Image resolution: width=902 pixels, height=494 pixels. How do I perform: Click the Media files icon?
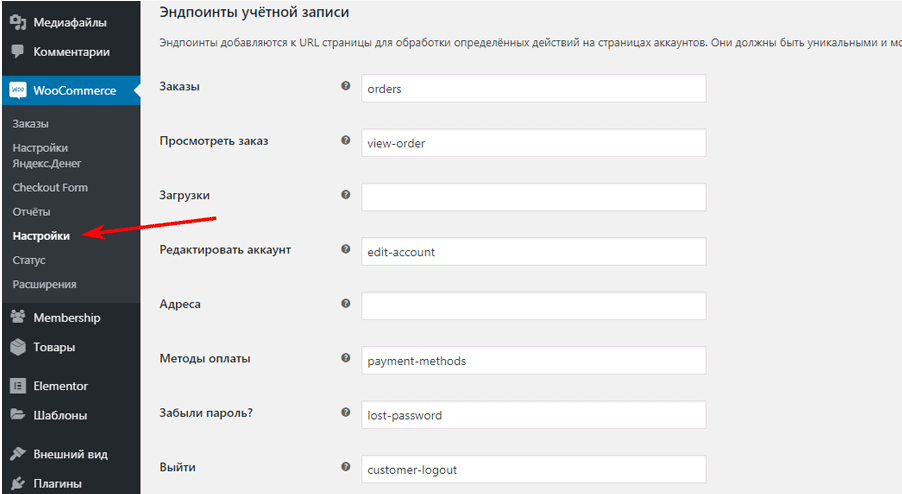(18, 21)
